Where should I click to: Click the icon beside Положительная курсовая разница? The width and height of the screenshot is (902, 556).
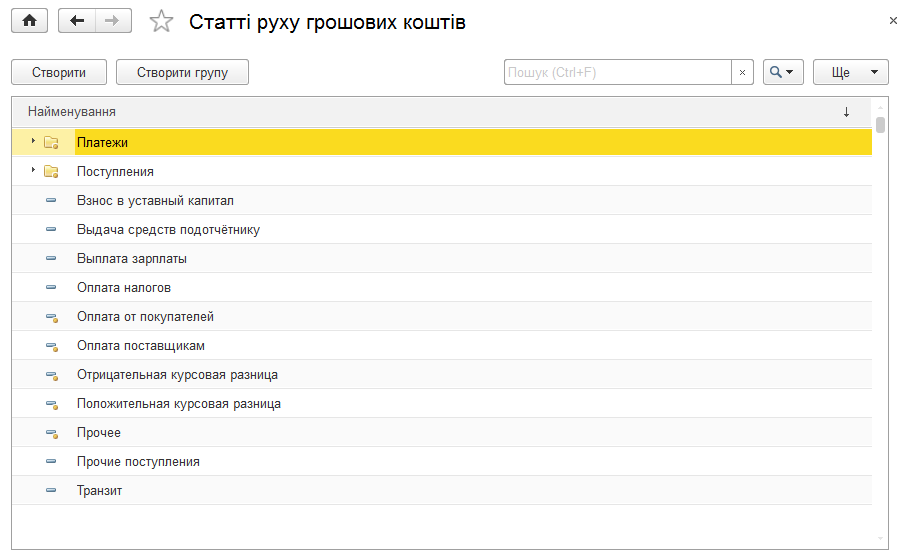coord(52,404)
